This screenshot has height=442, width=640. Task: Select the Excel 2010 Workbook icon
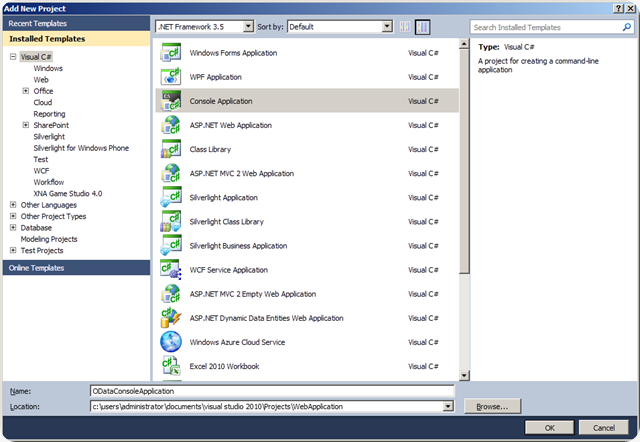[170, 366]
